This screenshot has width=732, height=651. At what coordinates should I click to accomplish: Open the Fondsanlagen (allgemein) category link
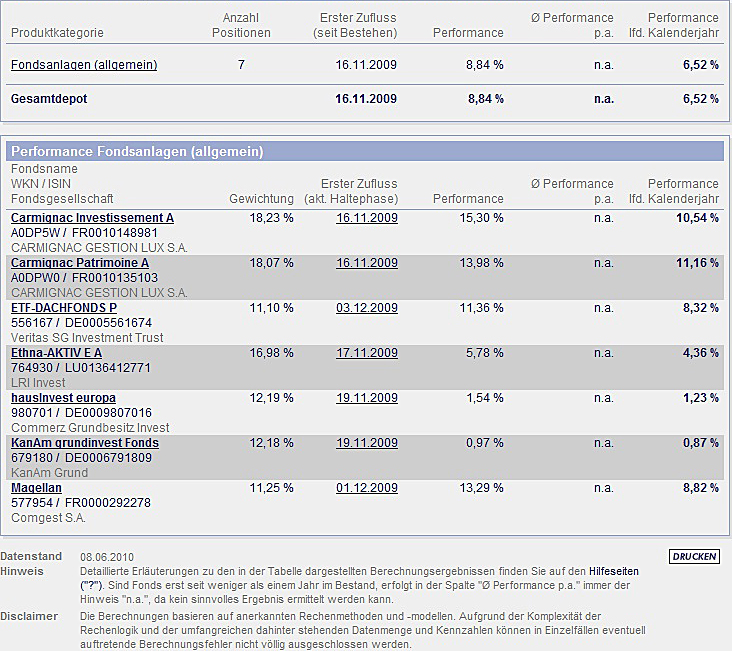coord(84,65)
